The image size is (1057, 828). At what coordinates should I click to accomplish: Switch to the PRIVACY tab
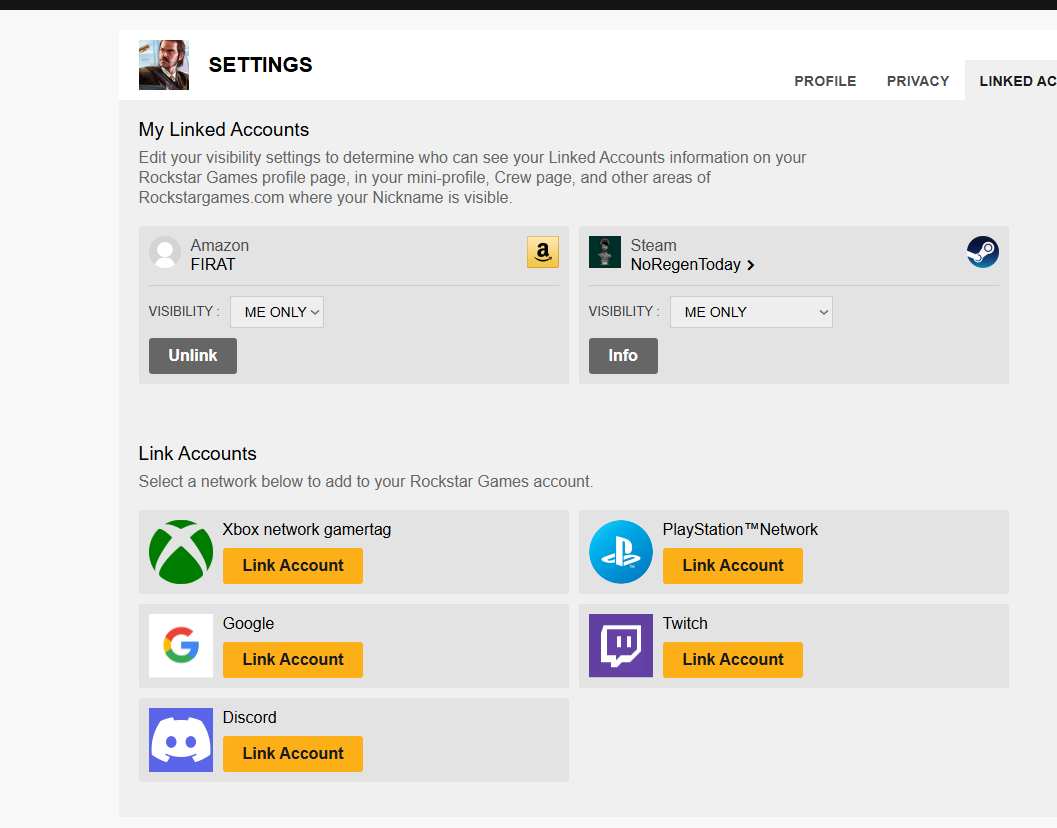point(917,81)
